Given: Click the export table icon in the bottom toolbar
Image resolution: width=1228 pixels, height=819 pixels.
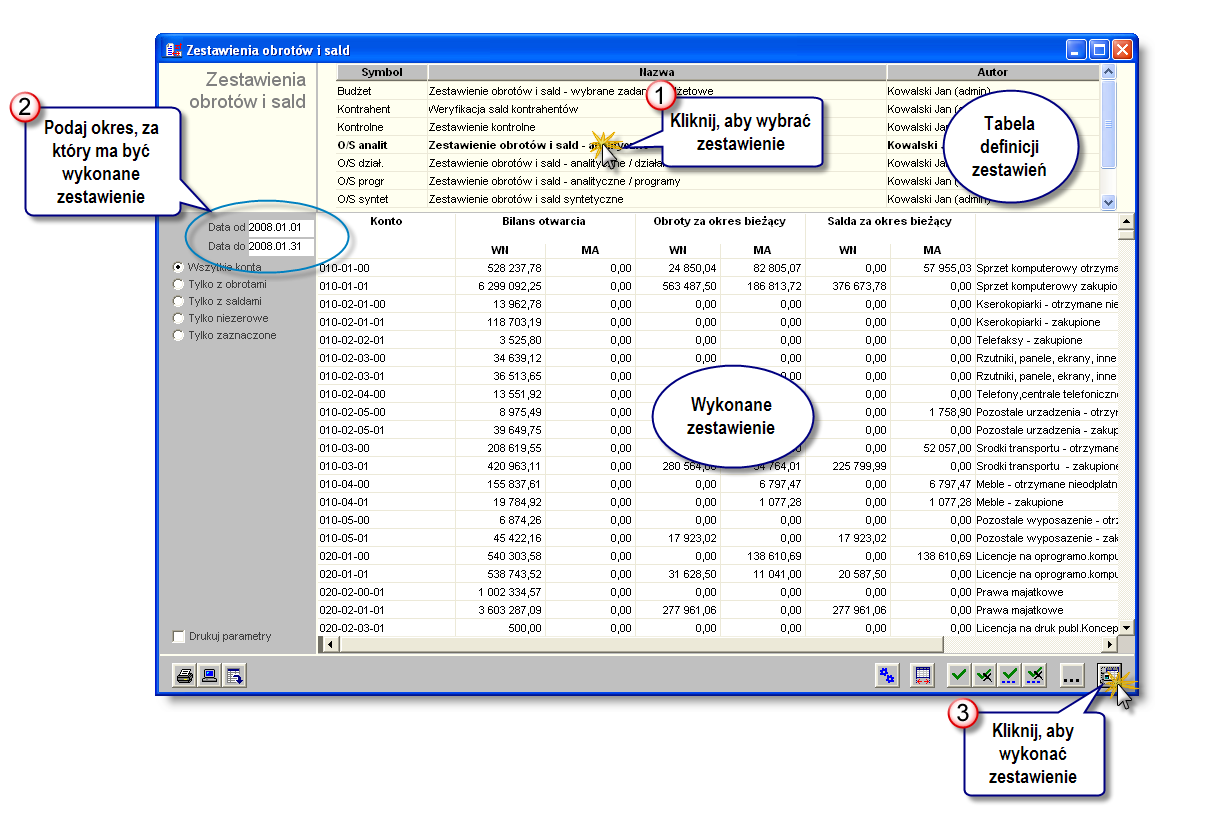Looking at the screenshot, I should [234, 676].
